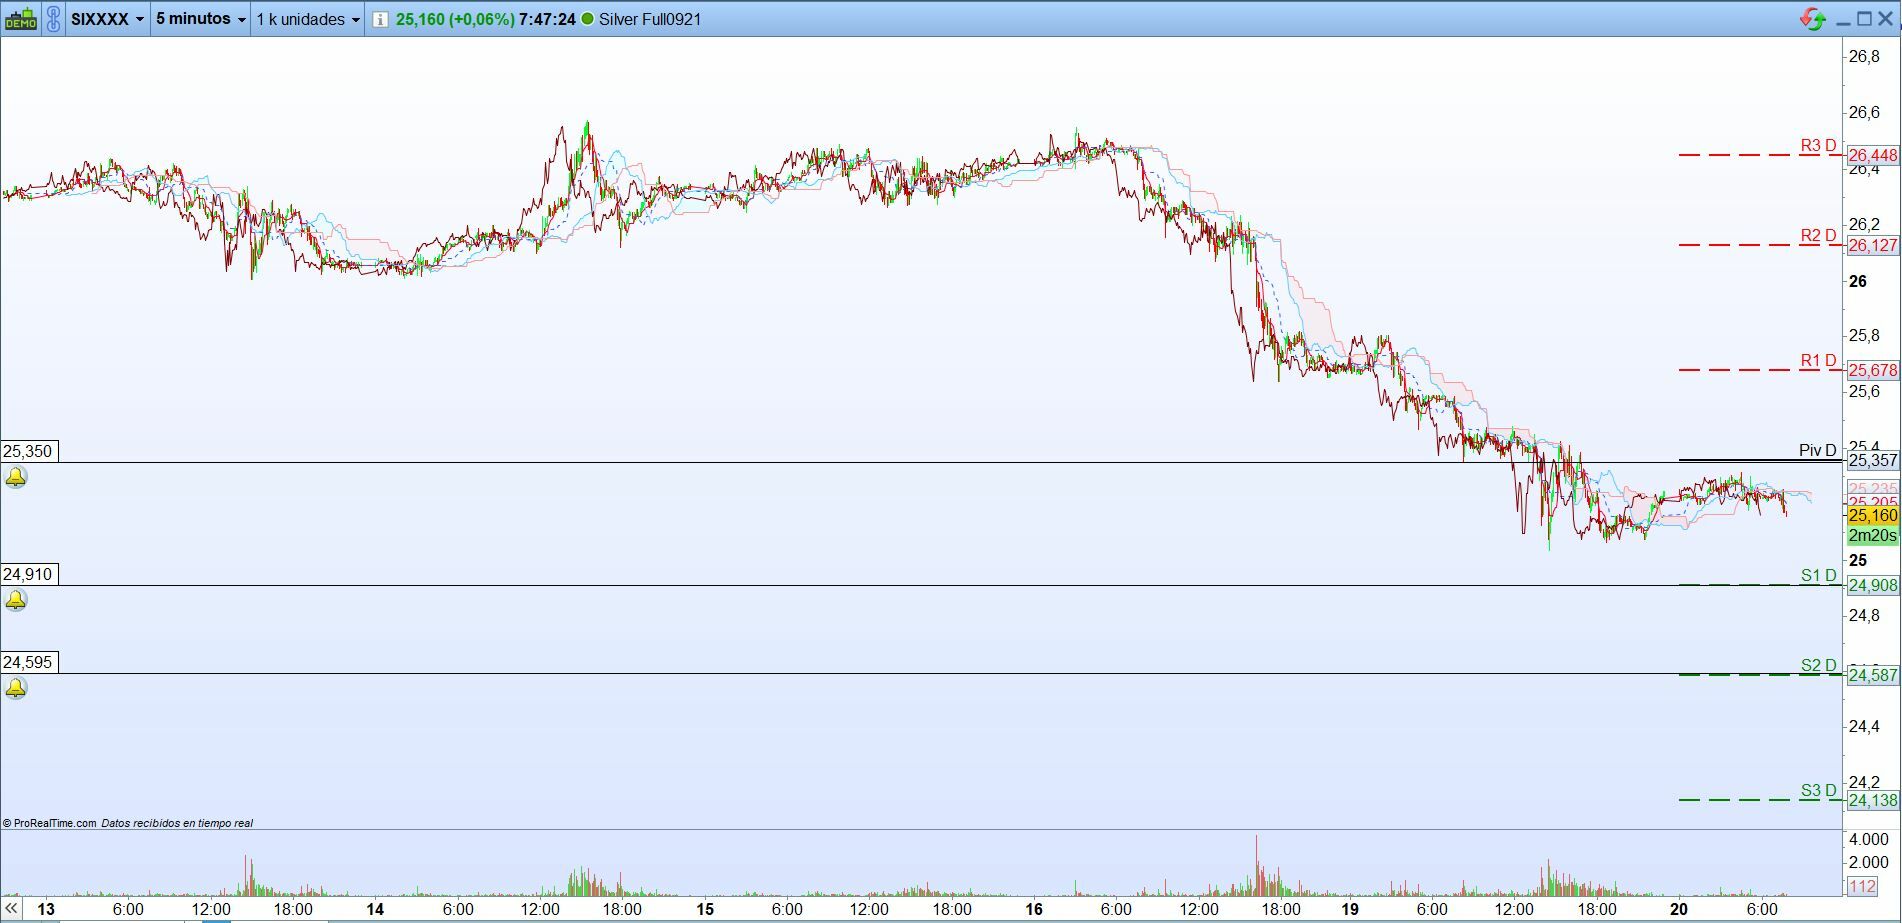Click the yellow 25,160 current price tag
Screen dimensions: 1902x923
[1873, 516]
